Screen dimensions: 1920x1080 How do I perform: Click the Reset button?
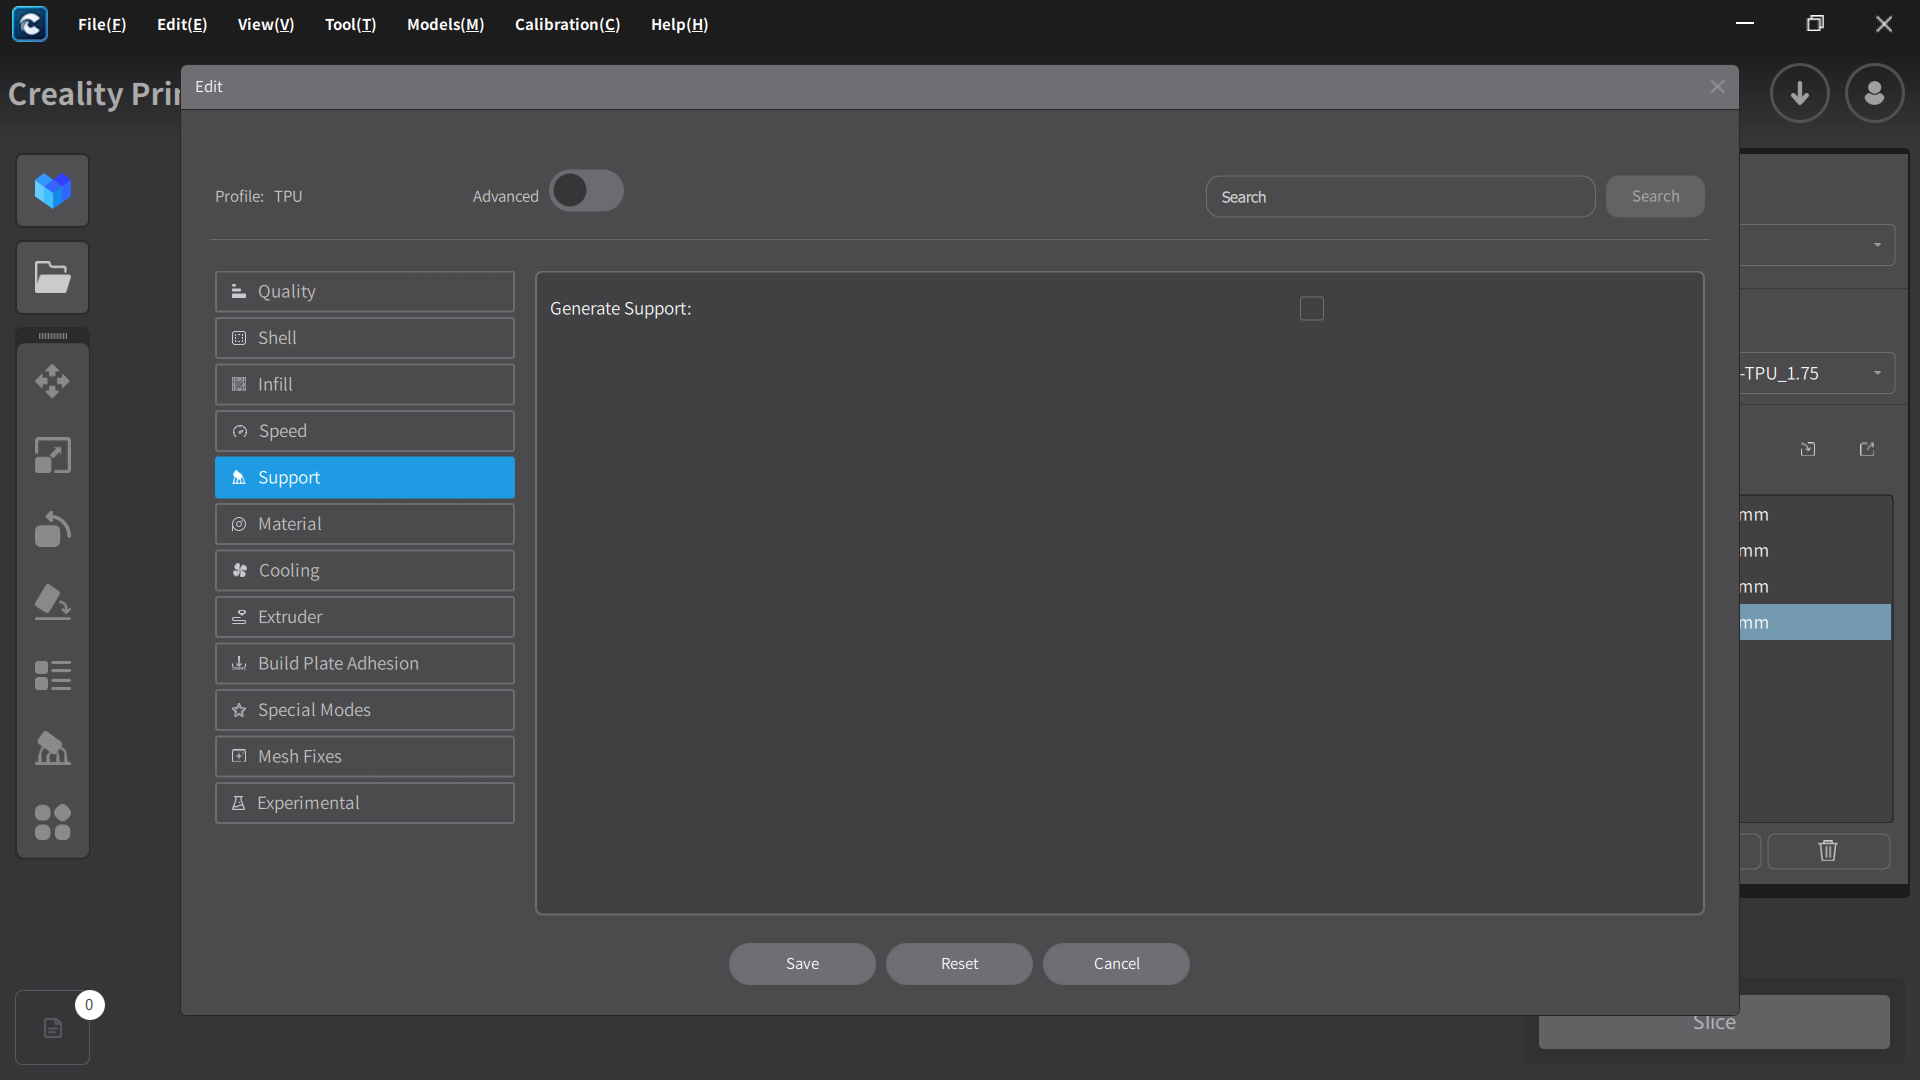pyautogui.click(x=959, y=964)
